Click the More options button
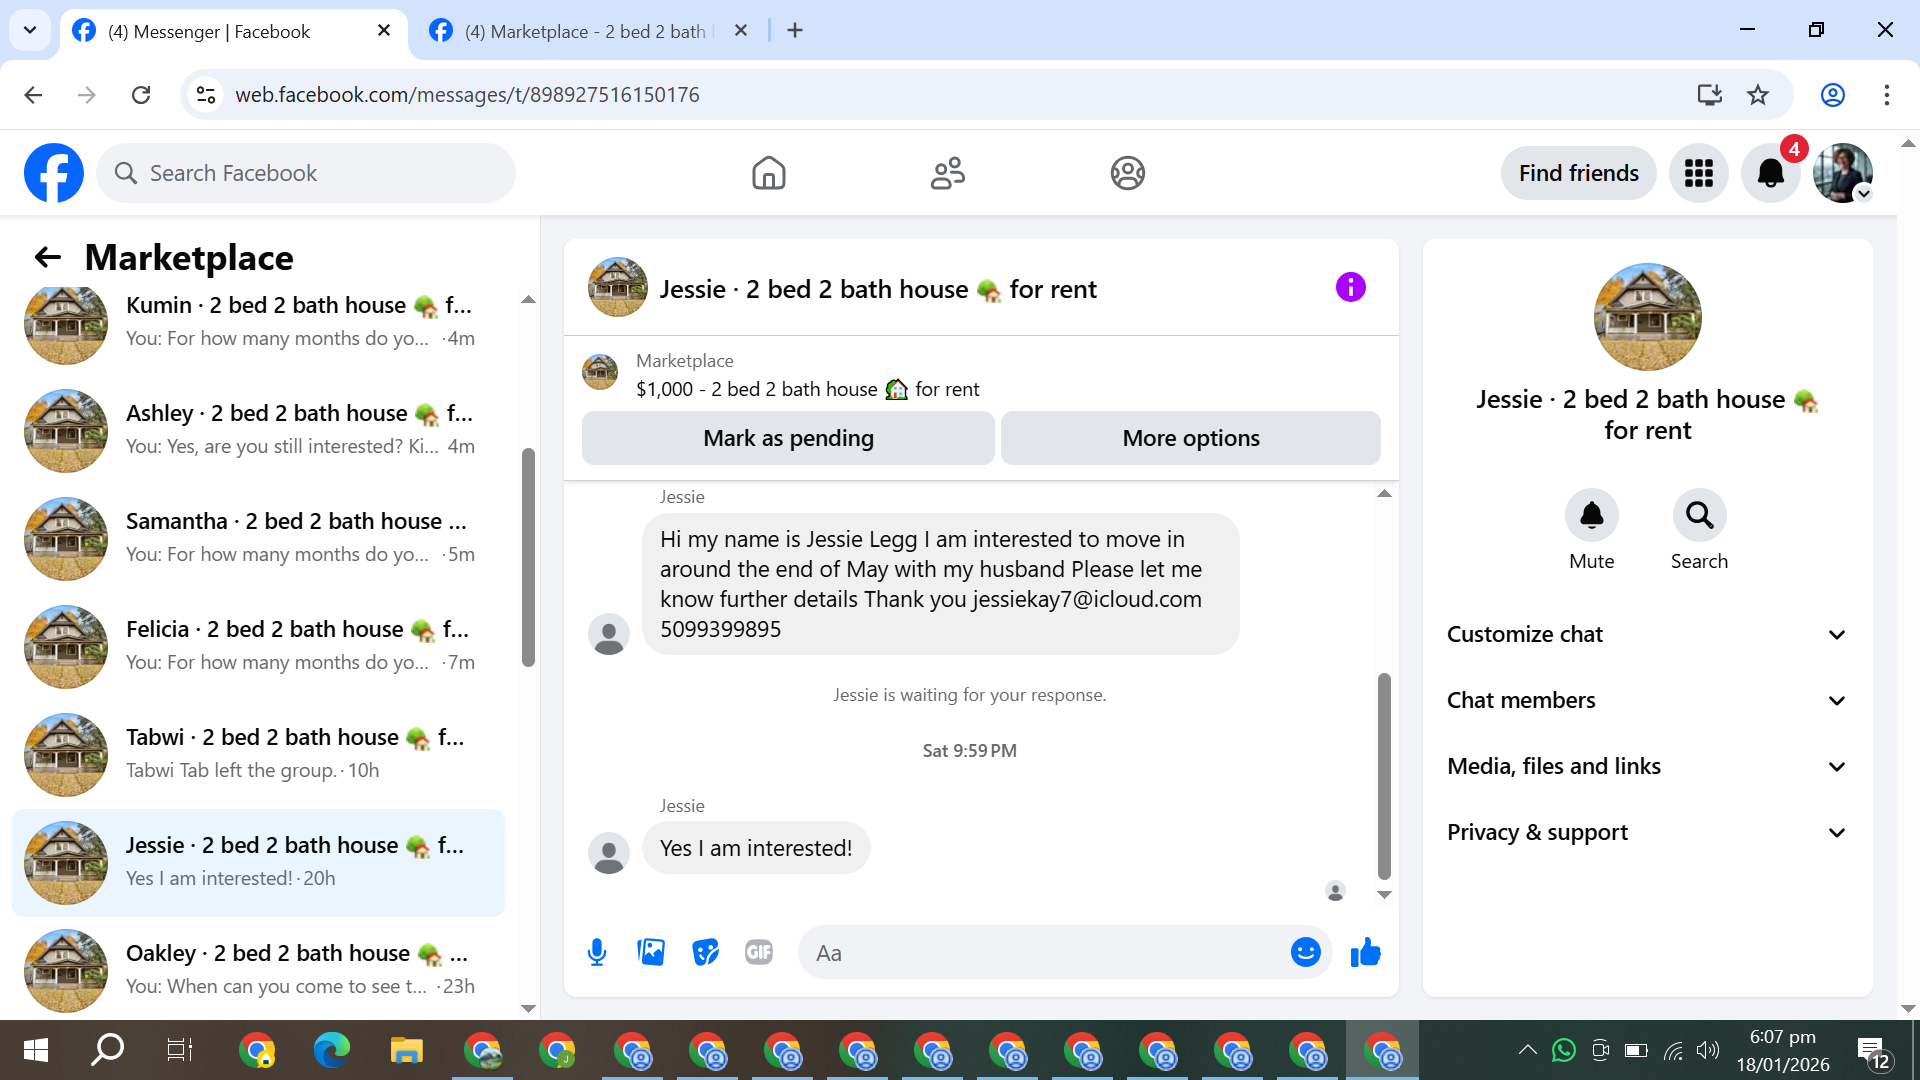The image size is (1920, 1080). 1190,438
